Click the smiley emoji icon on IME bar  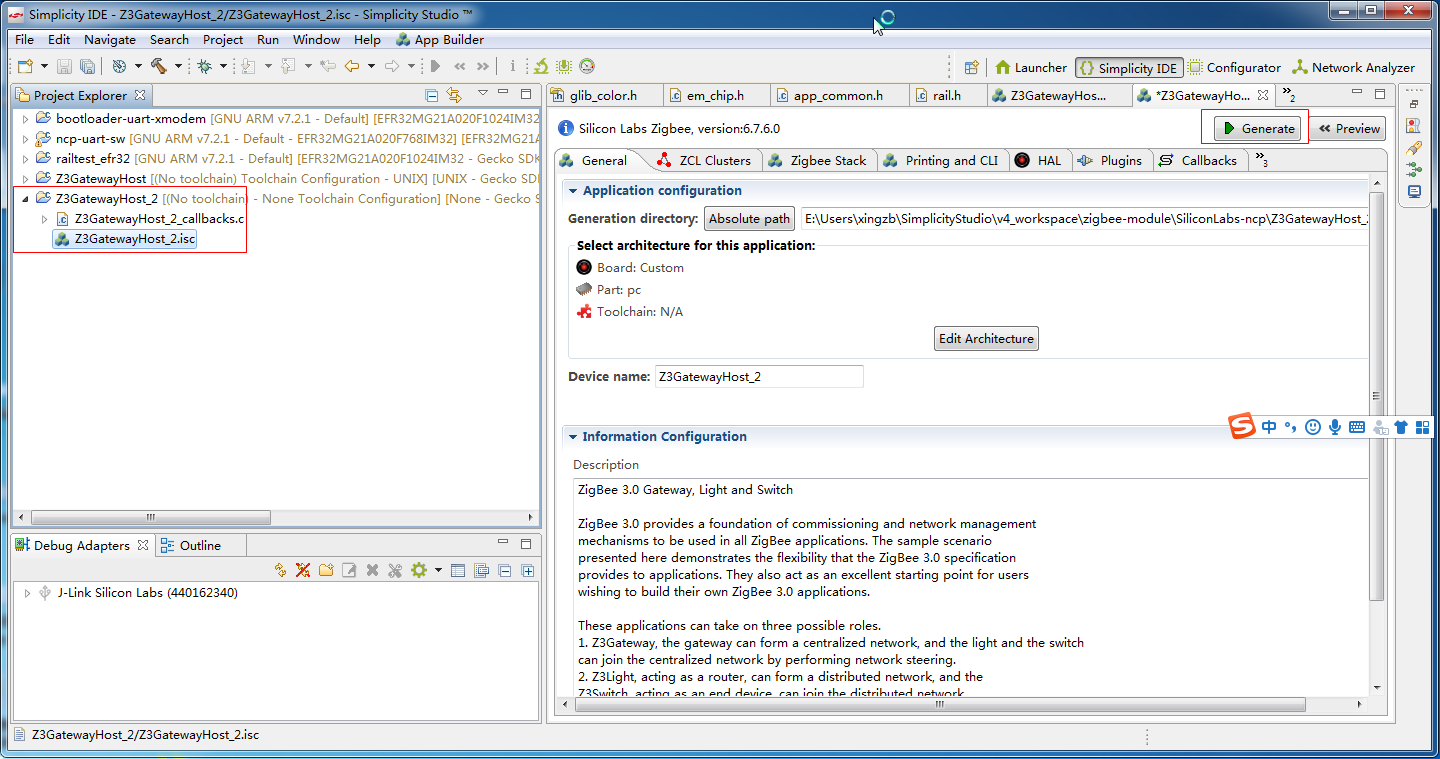(1313, 427)
